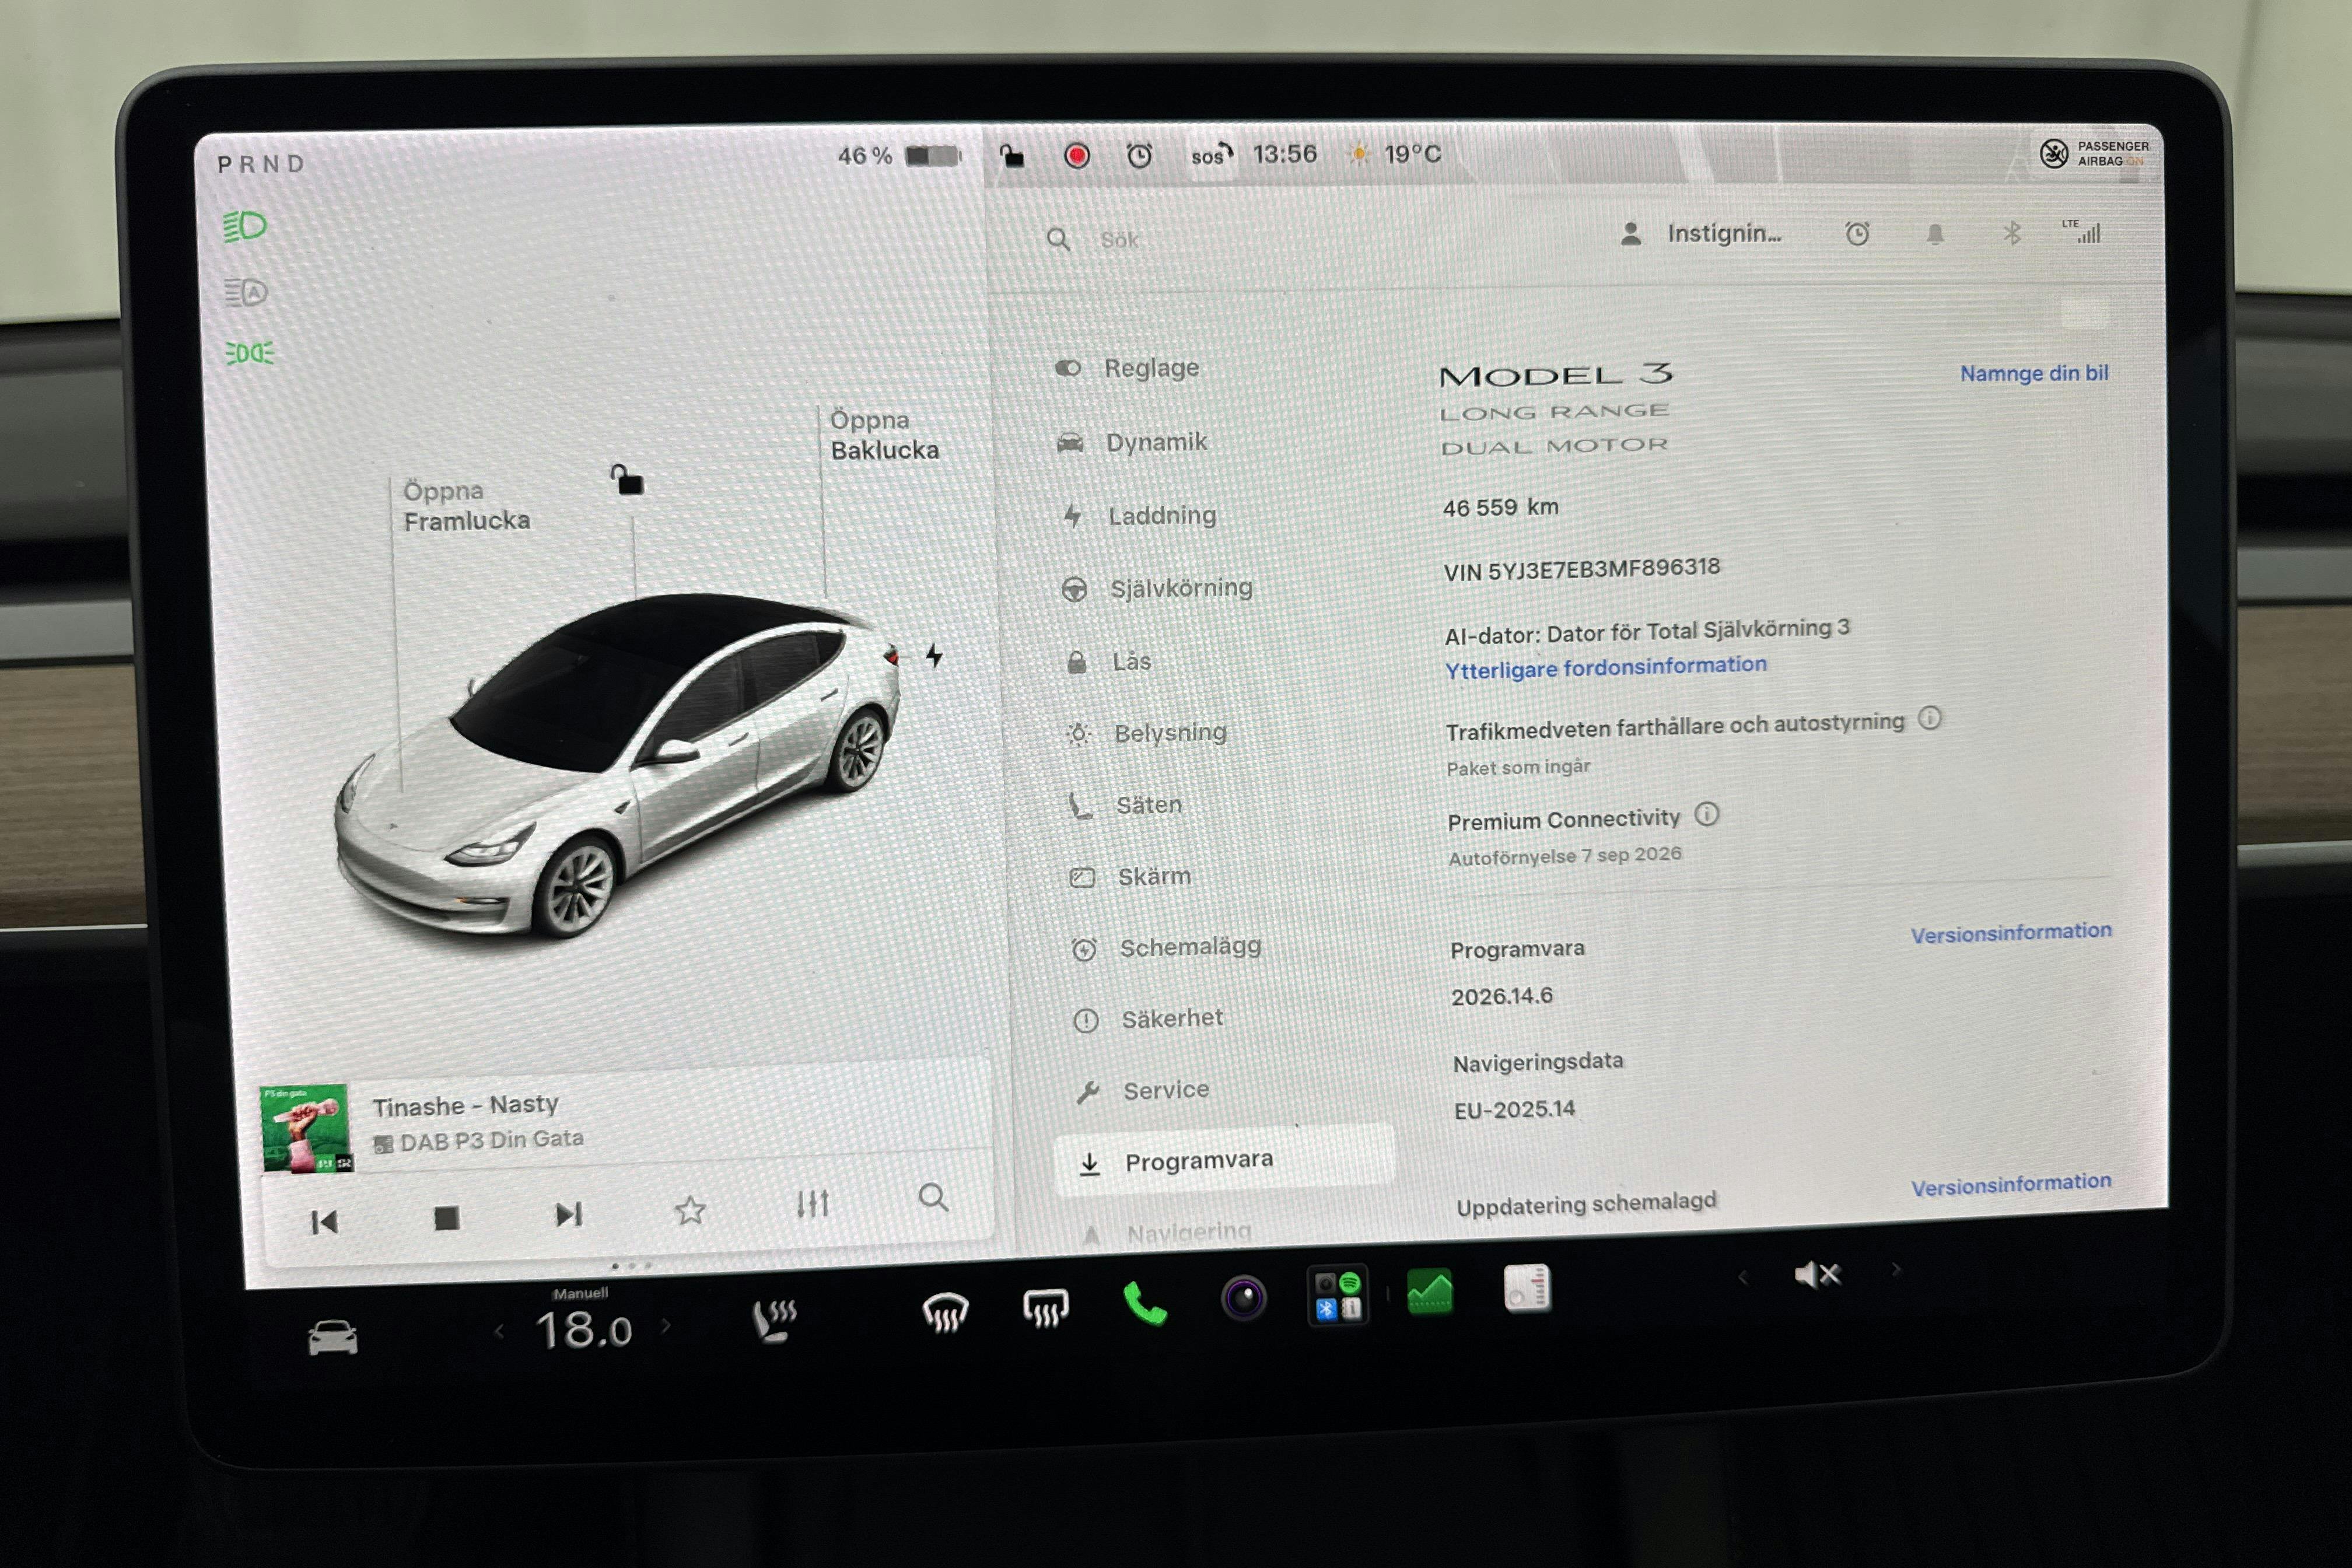Tap the lock icon in status bar
This screenshot has width=2352, height=1568.
[x=1011, y=155]
